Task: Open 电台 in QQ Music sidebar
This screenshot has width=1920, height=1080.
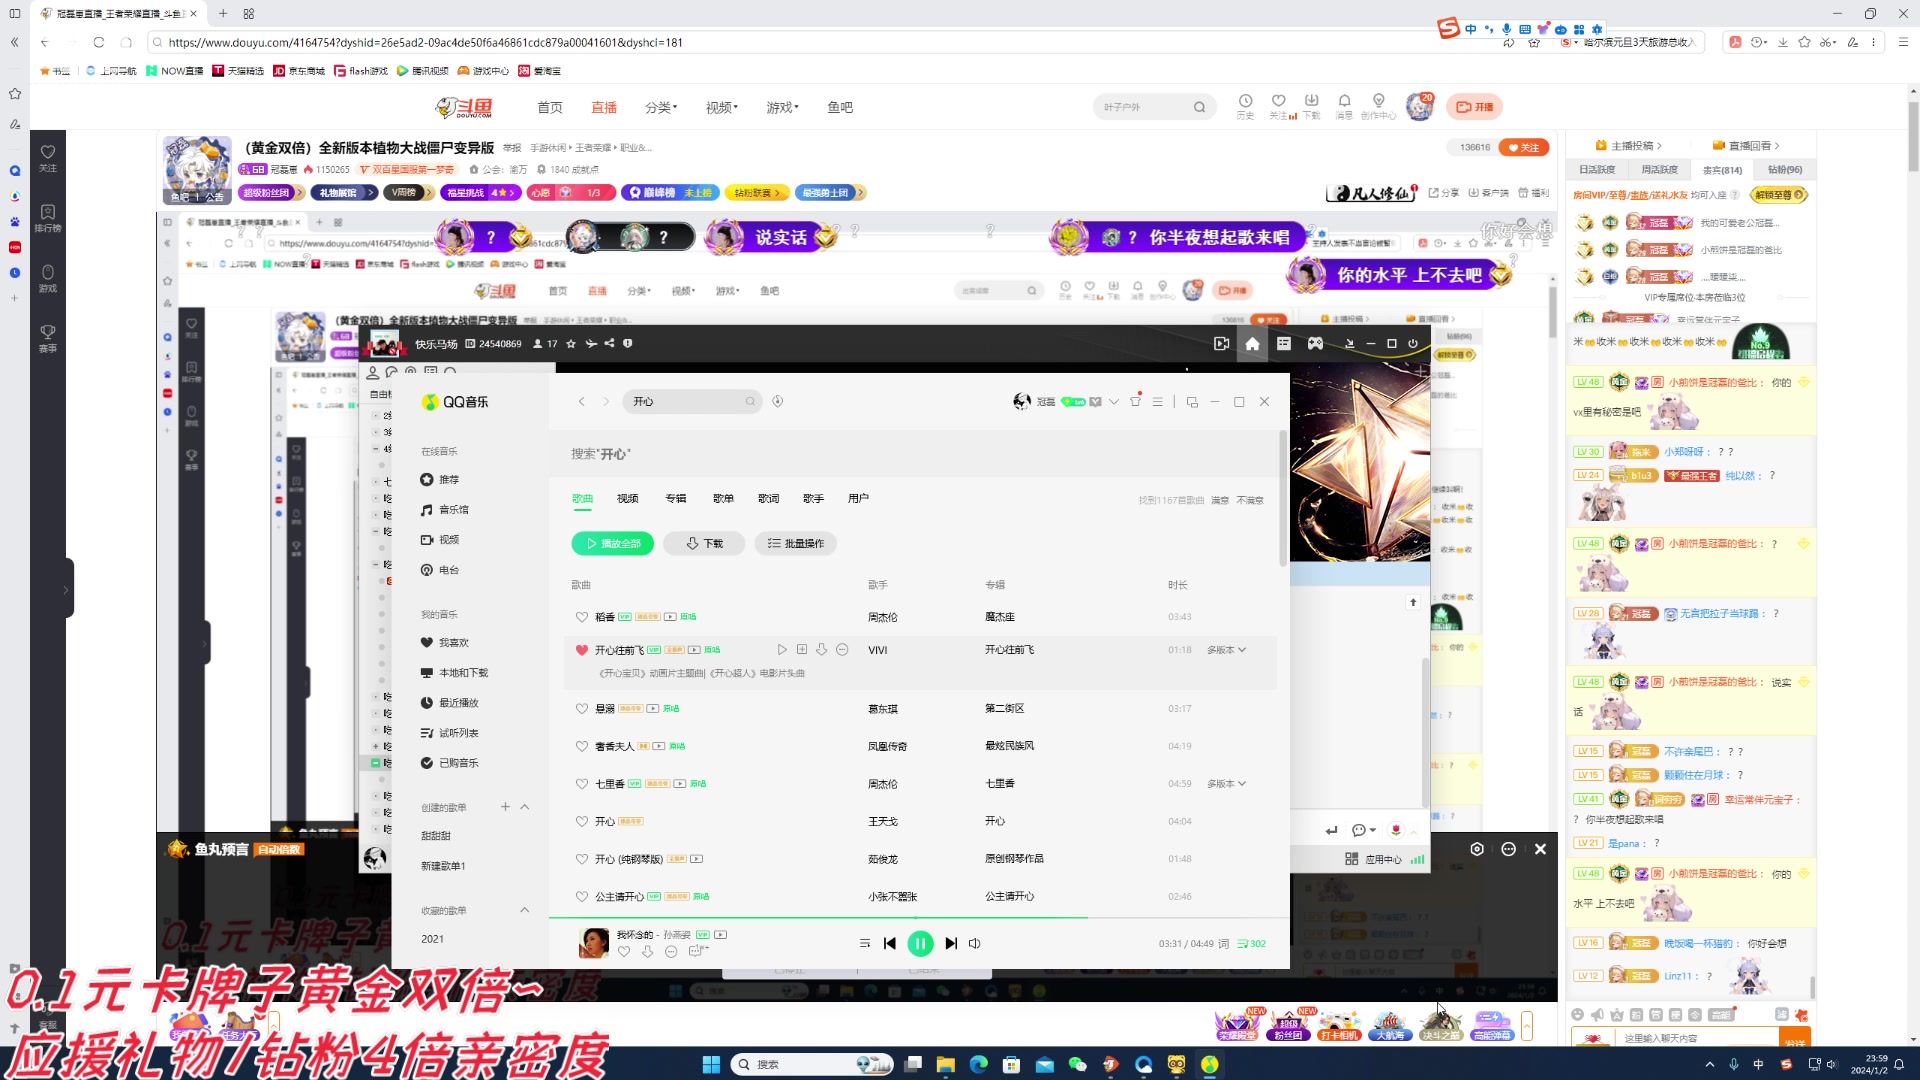Action: coord(440,570)
